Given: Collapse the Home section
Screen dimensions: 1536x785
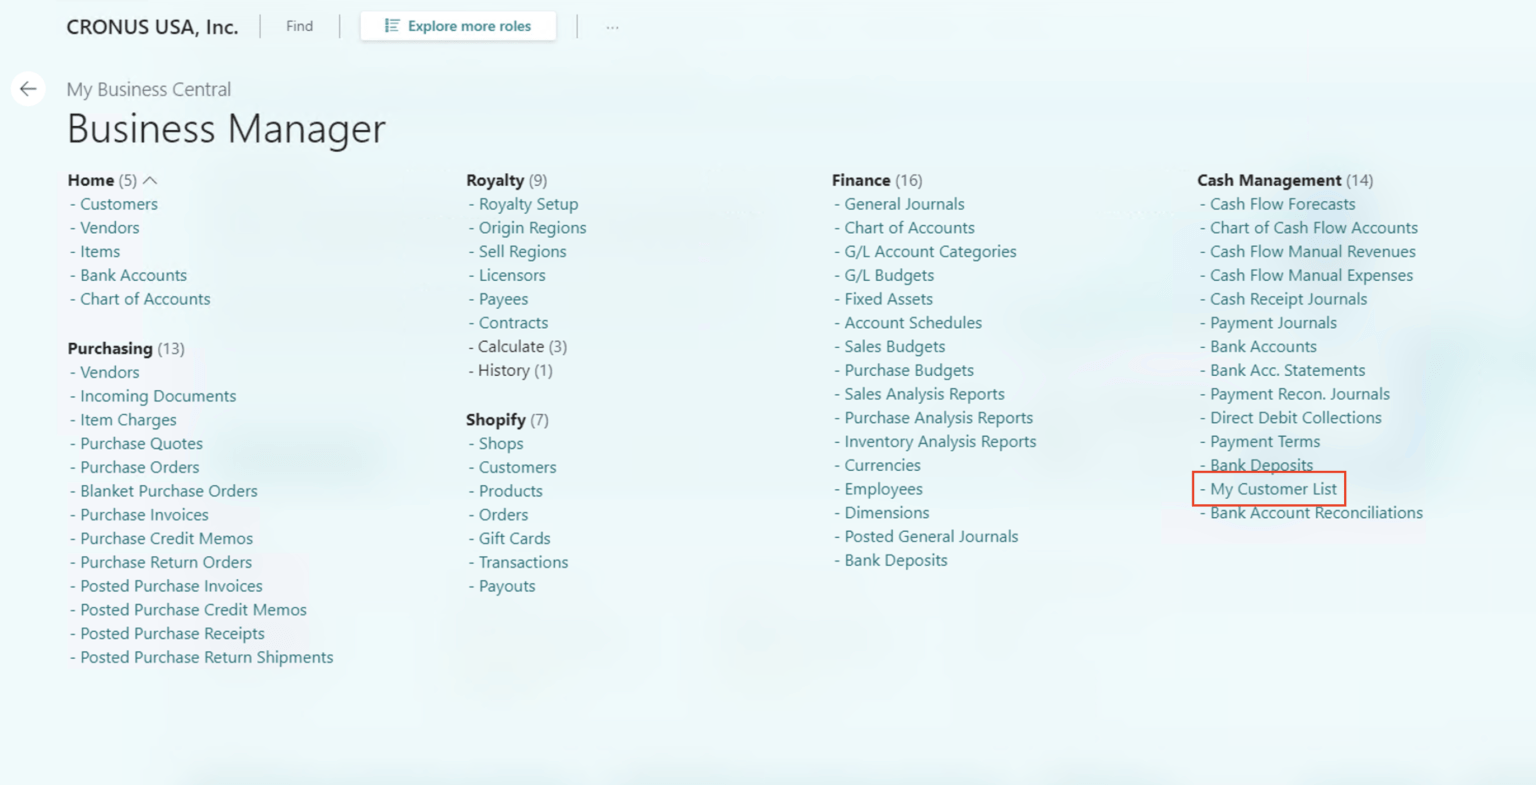Looking at the screenshot, I should click(151, 180).
